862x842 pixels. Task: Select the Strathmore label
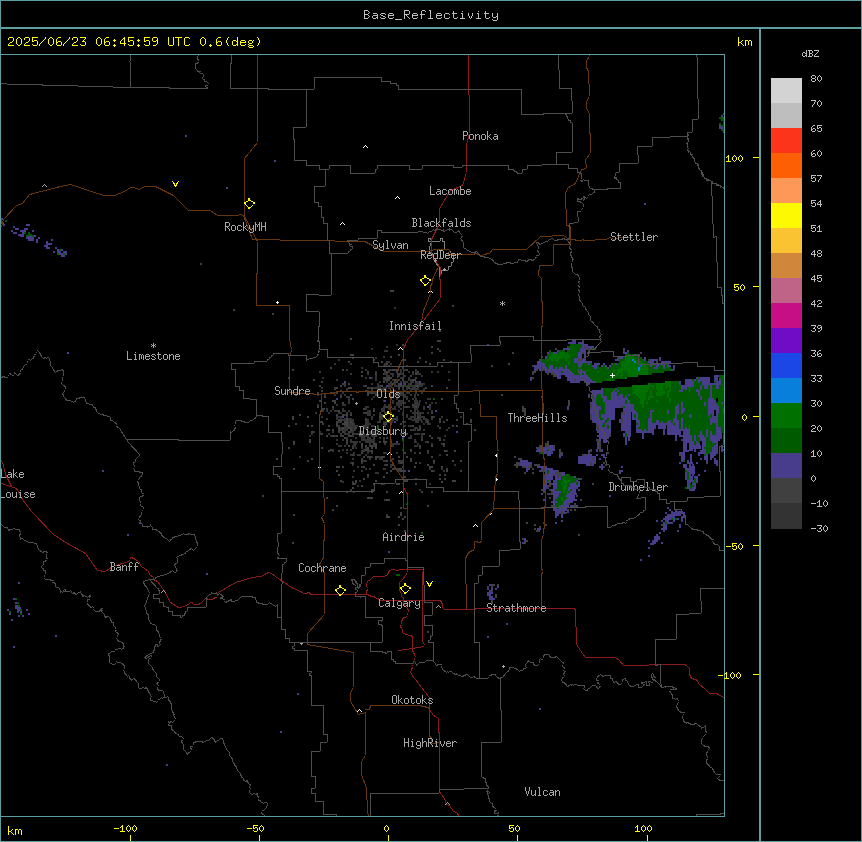point(516,608)
